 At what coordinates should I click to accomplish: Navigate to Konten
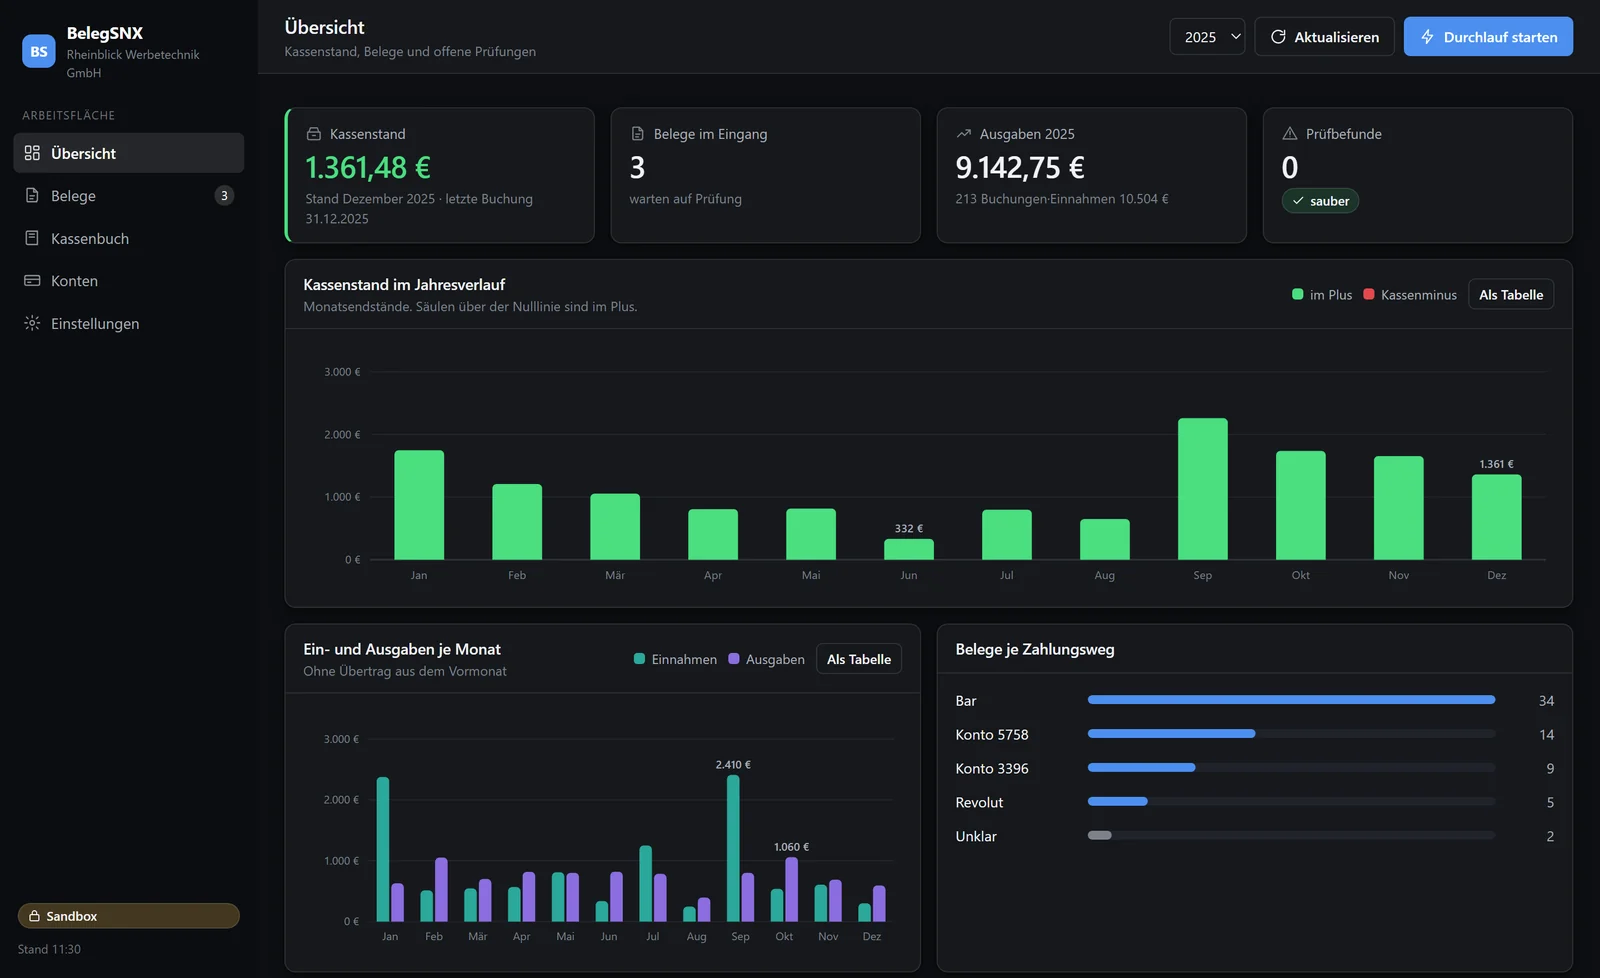[129, 281]
